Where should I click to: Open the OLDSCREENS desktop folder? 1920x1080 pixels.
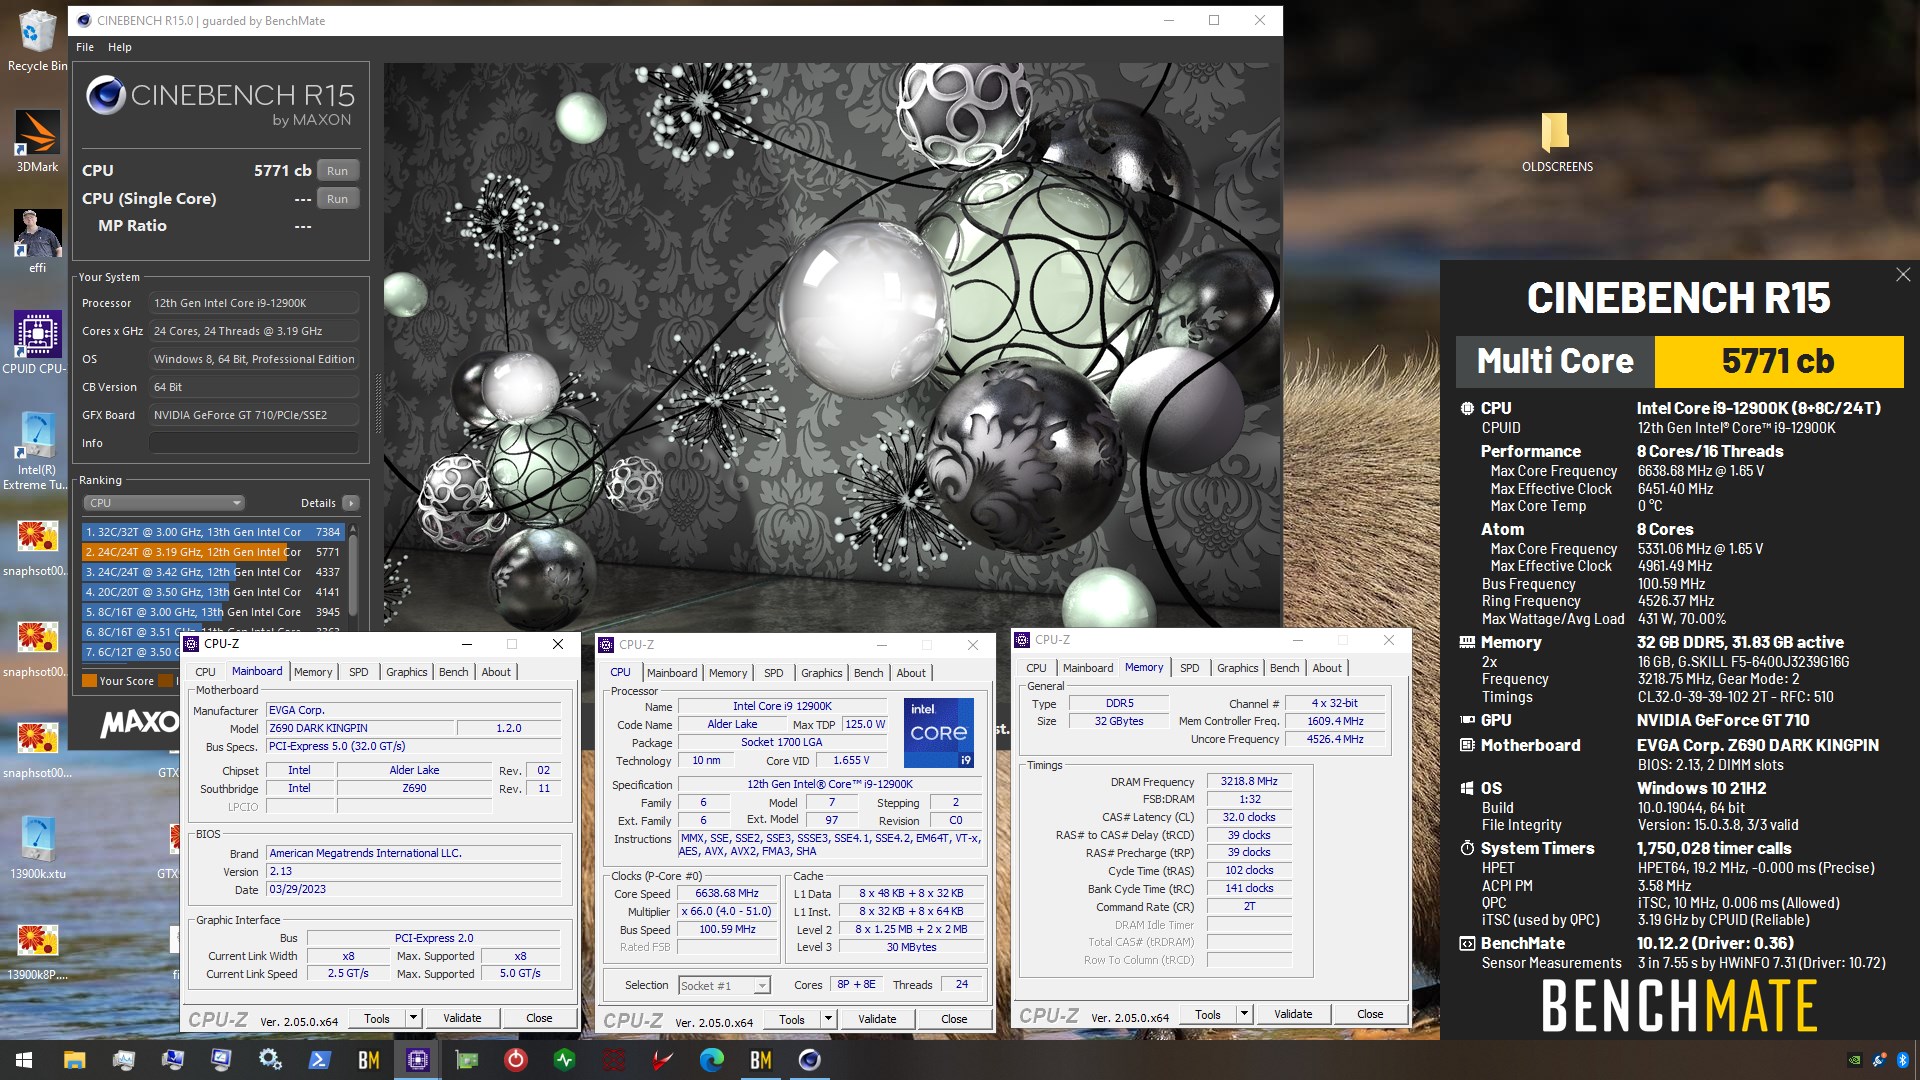click(x=1557, y=142)
